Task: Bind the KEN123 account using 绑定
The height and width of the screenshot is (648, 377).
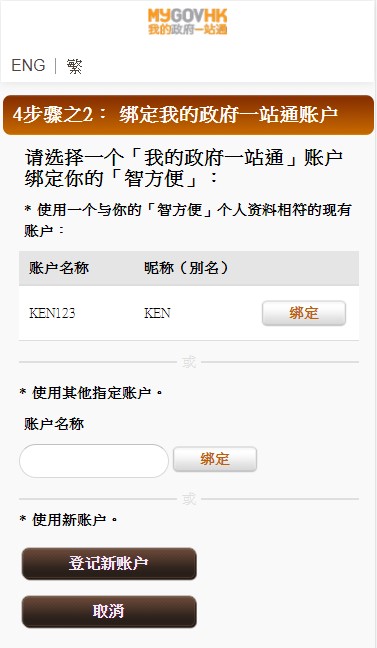Action: point(304,313)
